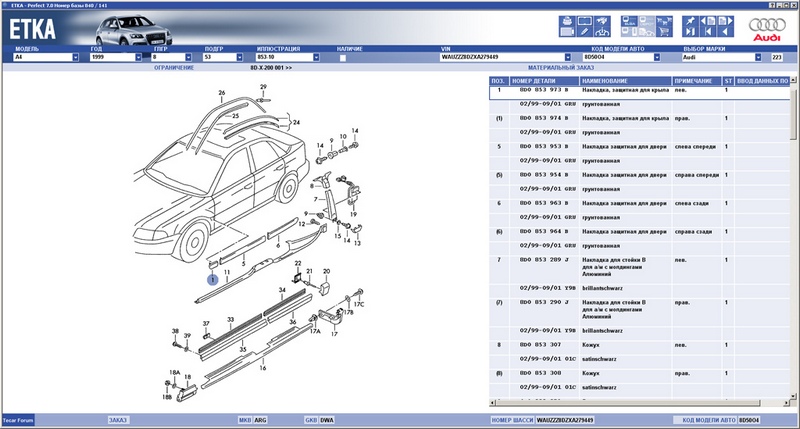This screenshot has width=800, height=429.
Task: Click the single left arrow icon
Action: click(x=726, y=32)
